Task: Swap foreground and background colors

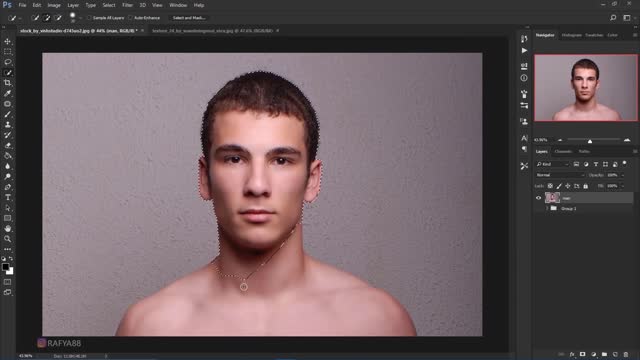Action: pyautogui.click(x=11, y=259)
